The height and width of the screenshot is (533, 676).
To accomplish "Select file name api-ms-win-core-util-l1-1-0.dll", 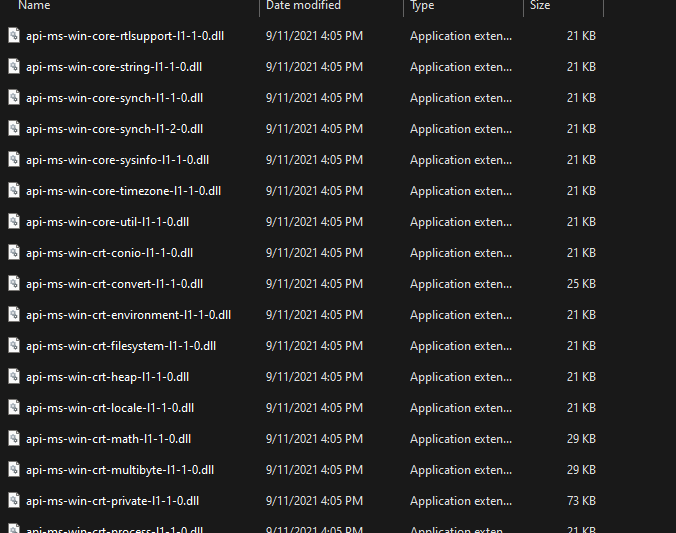I will point(107,222).
